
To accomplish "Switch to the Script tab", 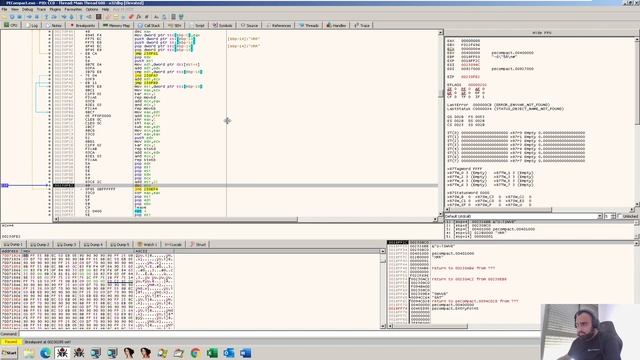I will [x=197, y=25].
